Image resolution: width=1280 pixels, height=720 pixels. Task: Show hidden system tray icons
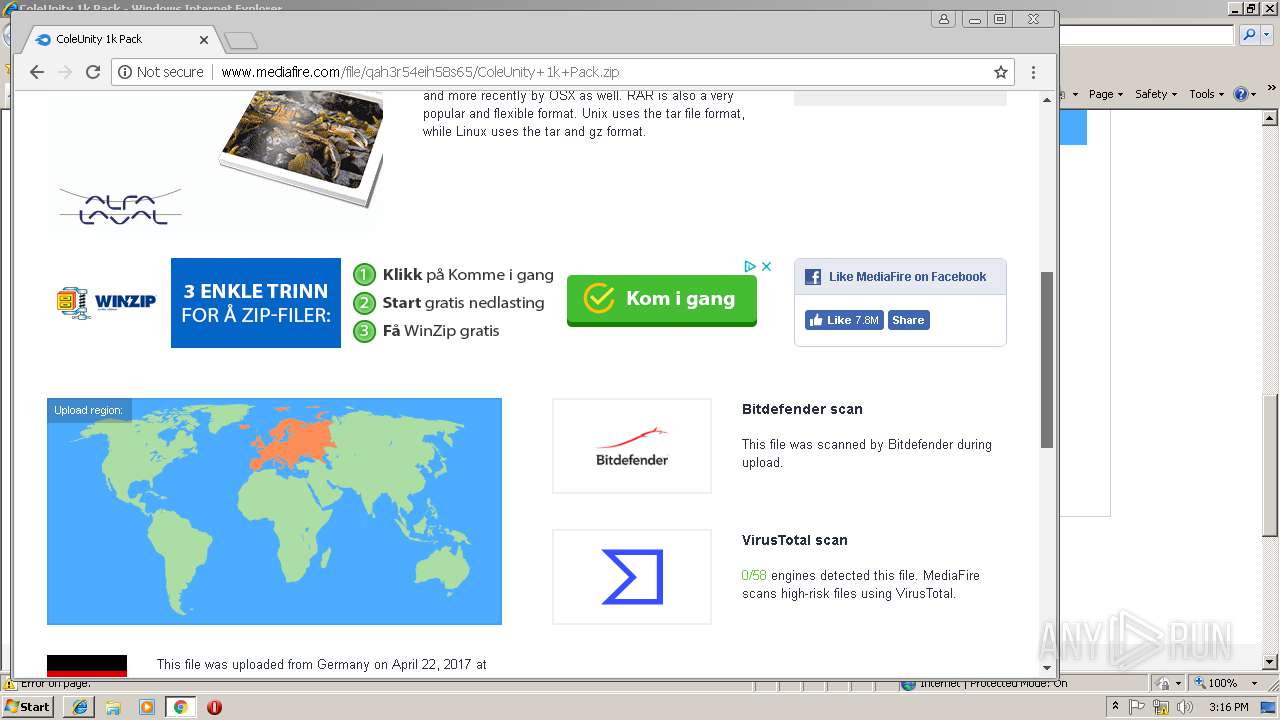click(1116, 706)
